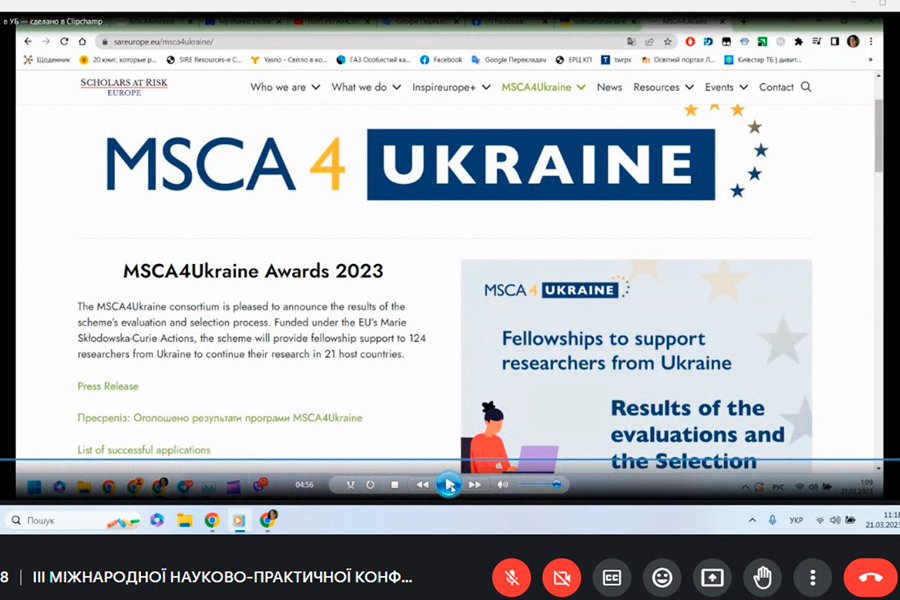Click the media player Play button
This screenshot has height=600, width=900.
[x=449, y=485]
